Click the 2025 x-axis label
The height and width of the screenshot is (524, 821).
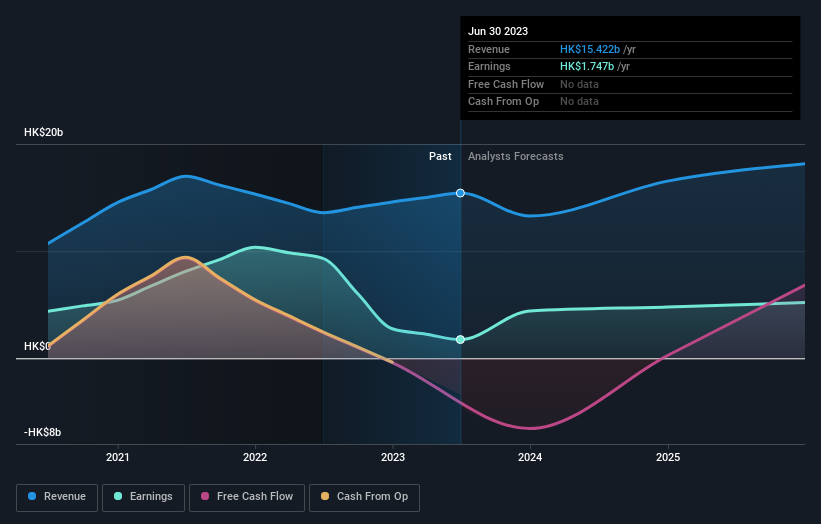(x=668, y=458)
